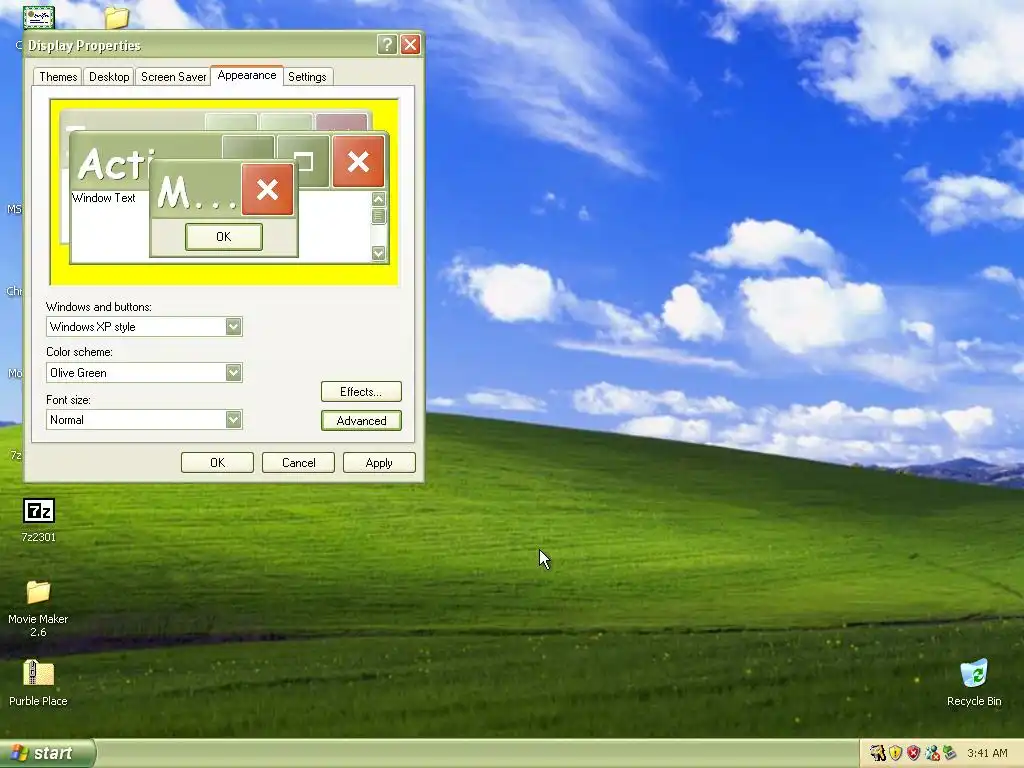Click the yellow warning shield tray icon

[895, 753]
